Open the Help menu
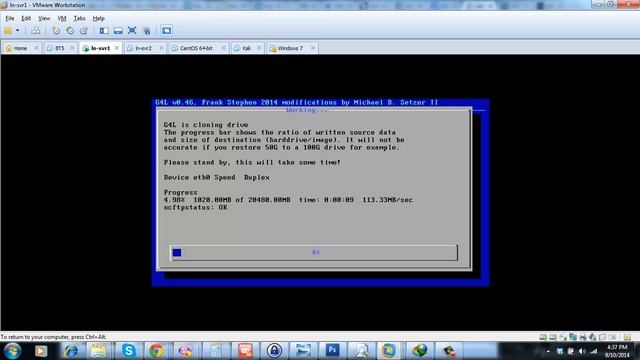The height and width of the screenshot is (360, 640). point(98,18)
